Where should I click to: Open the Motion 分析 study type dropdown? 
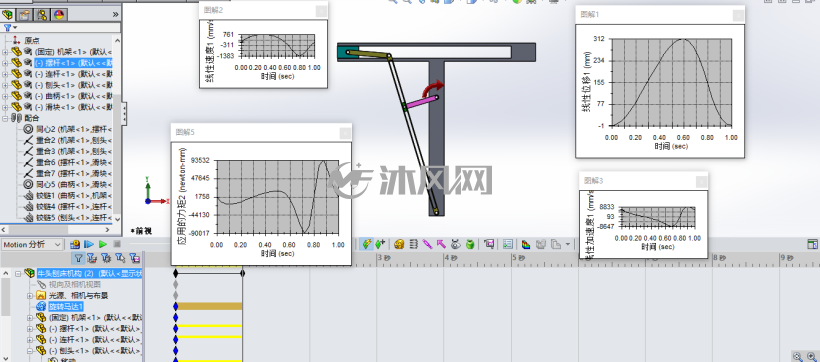(x=32, y=244)
